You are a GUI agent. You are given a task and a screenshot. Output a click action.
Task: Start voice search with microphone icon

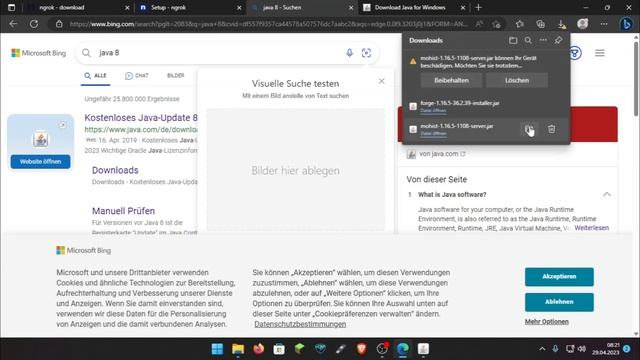click(349, 53)
